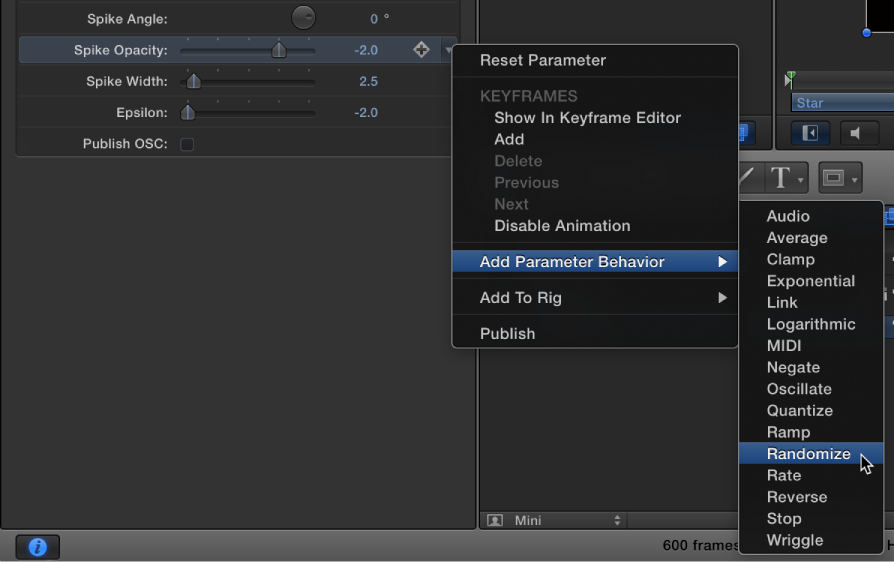Open Add To Rig submenu
Viewport: 894px width, 562px height.
[595, 298]
